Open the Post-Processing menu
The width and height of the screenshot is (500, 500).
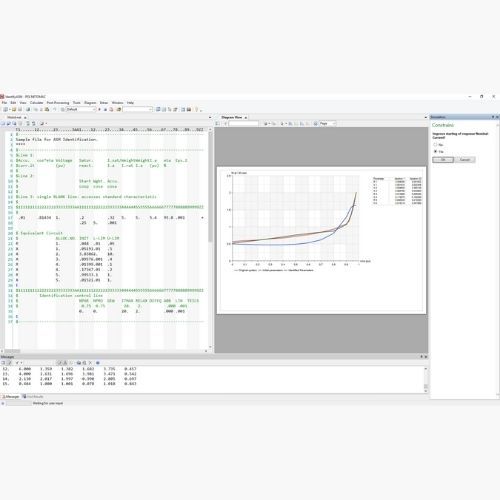[58, 103]
